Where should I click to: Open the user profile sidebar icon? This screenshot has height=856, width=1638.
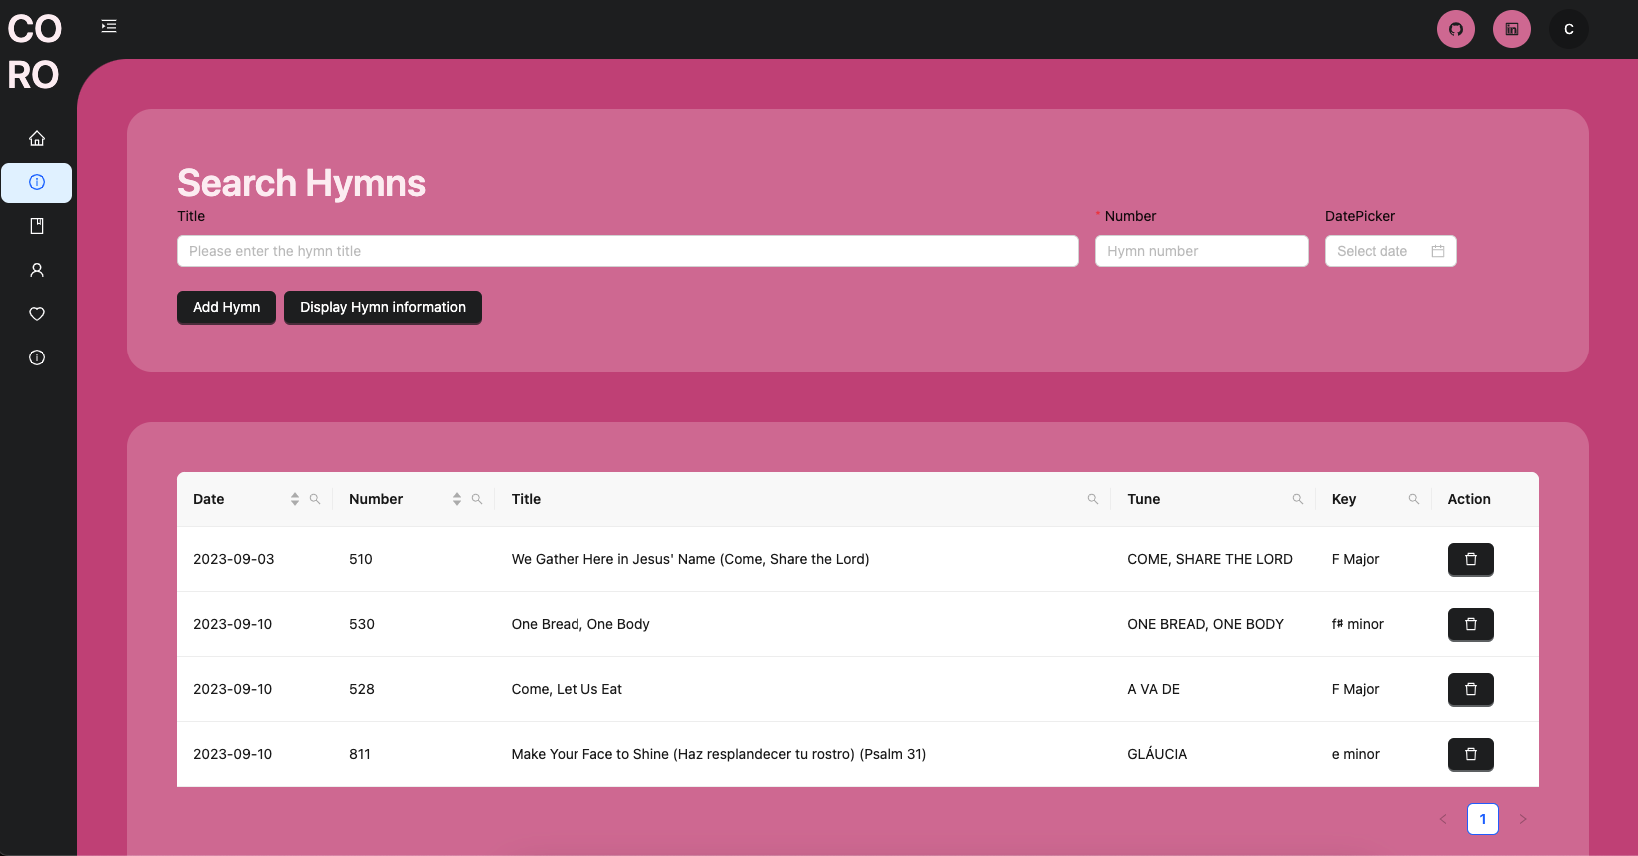(x=37, y=270)
